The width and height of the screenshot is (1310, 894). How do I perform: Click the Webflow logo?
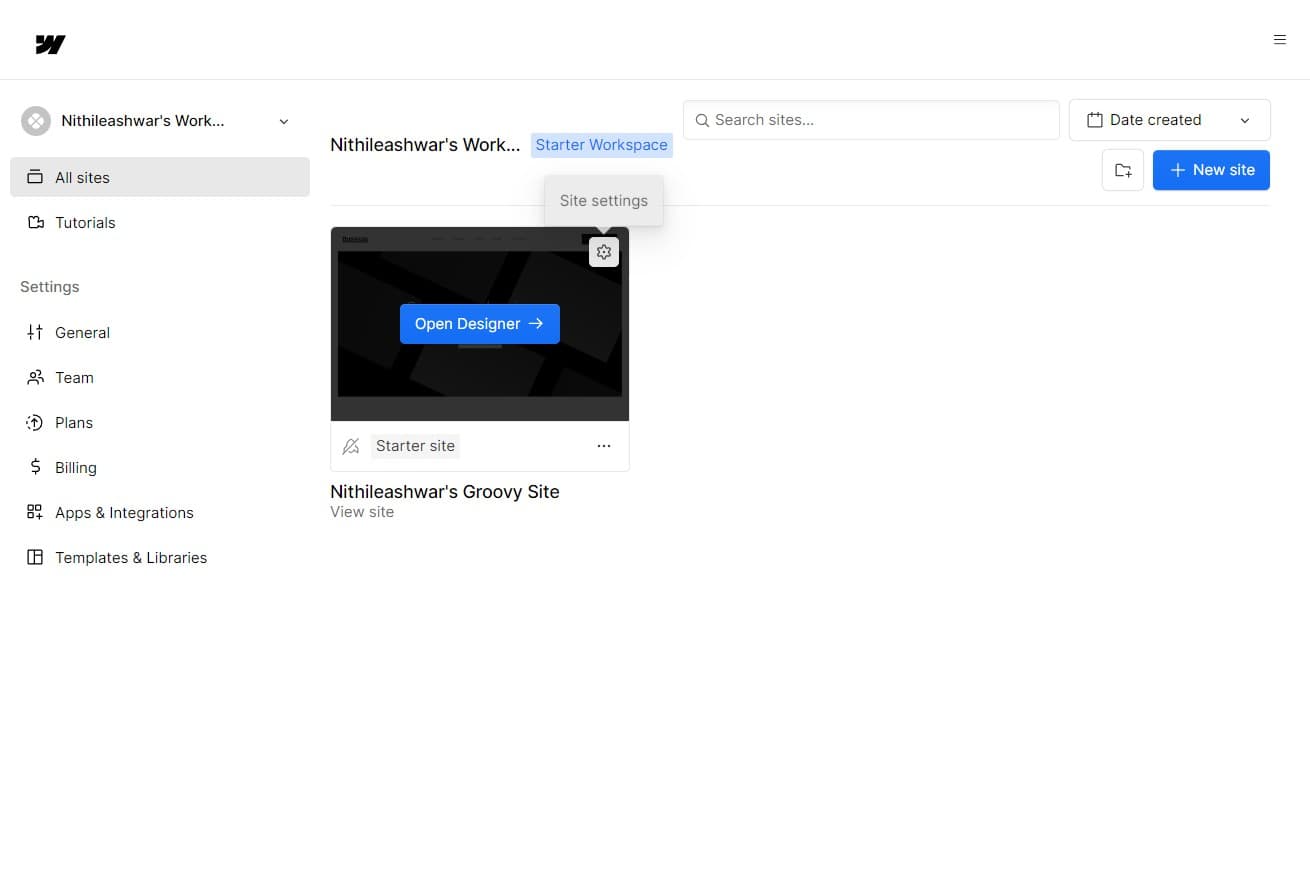pyautogui.click(x=50, y=44)
